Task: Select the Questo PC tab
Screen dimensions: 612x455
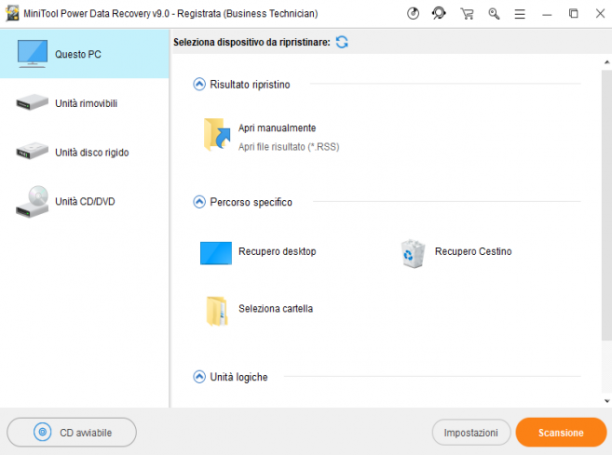Action: pyautogui.click(x=84, y=54)
